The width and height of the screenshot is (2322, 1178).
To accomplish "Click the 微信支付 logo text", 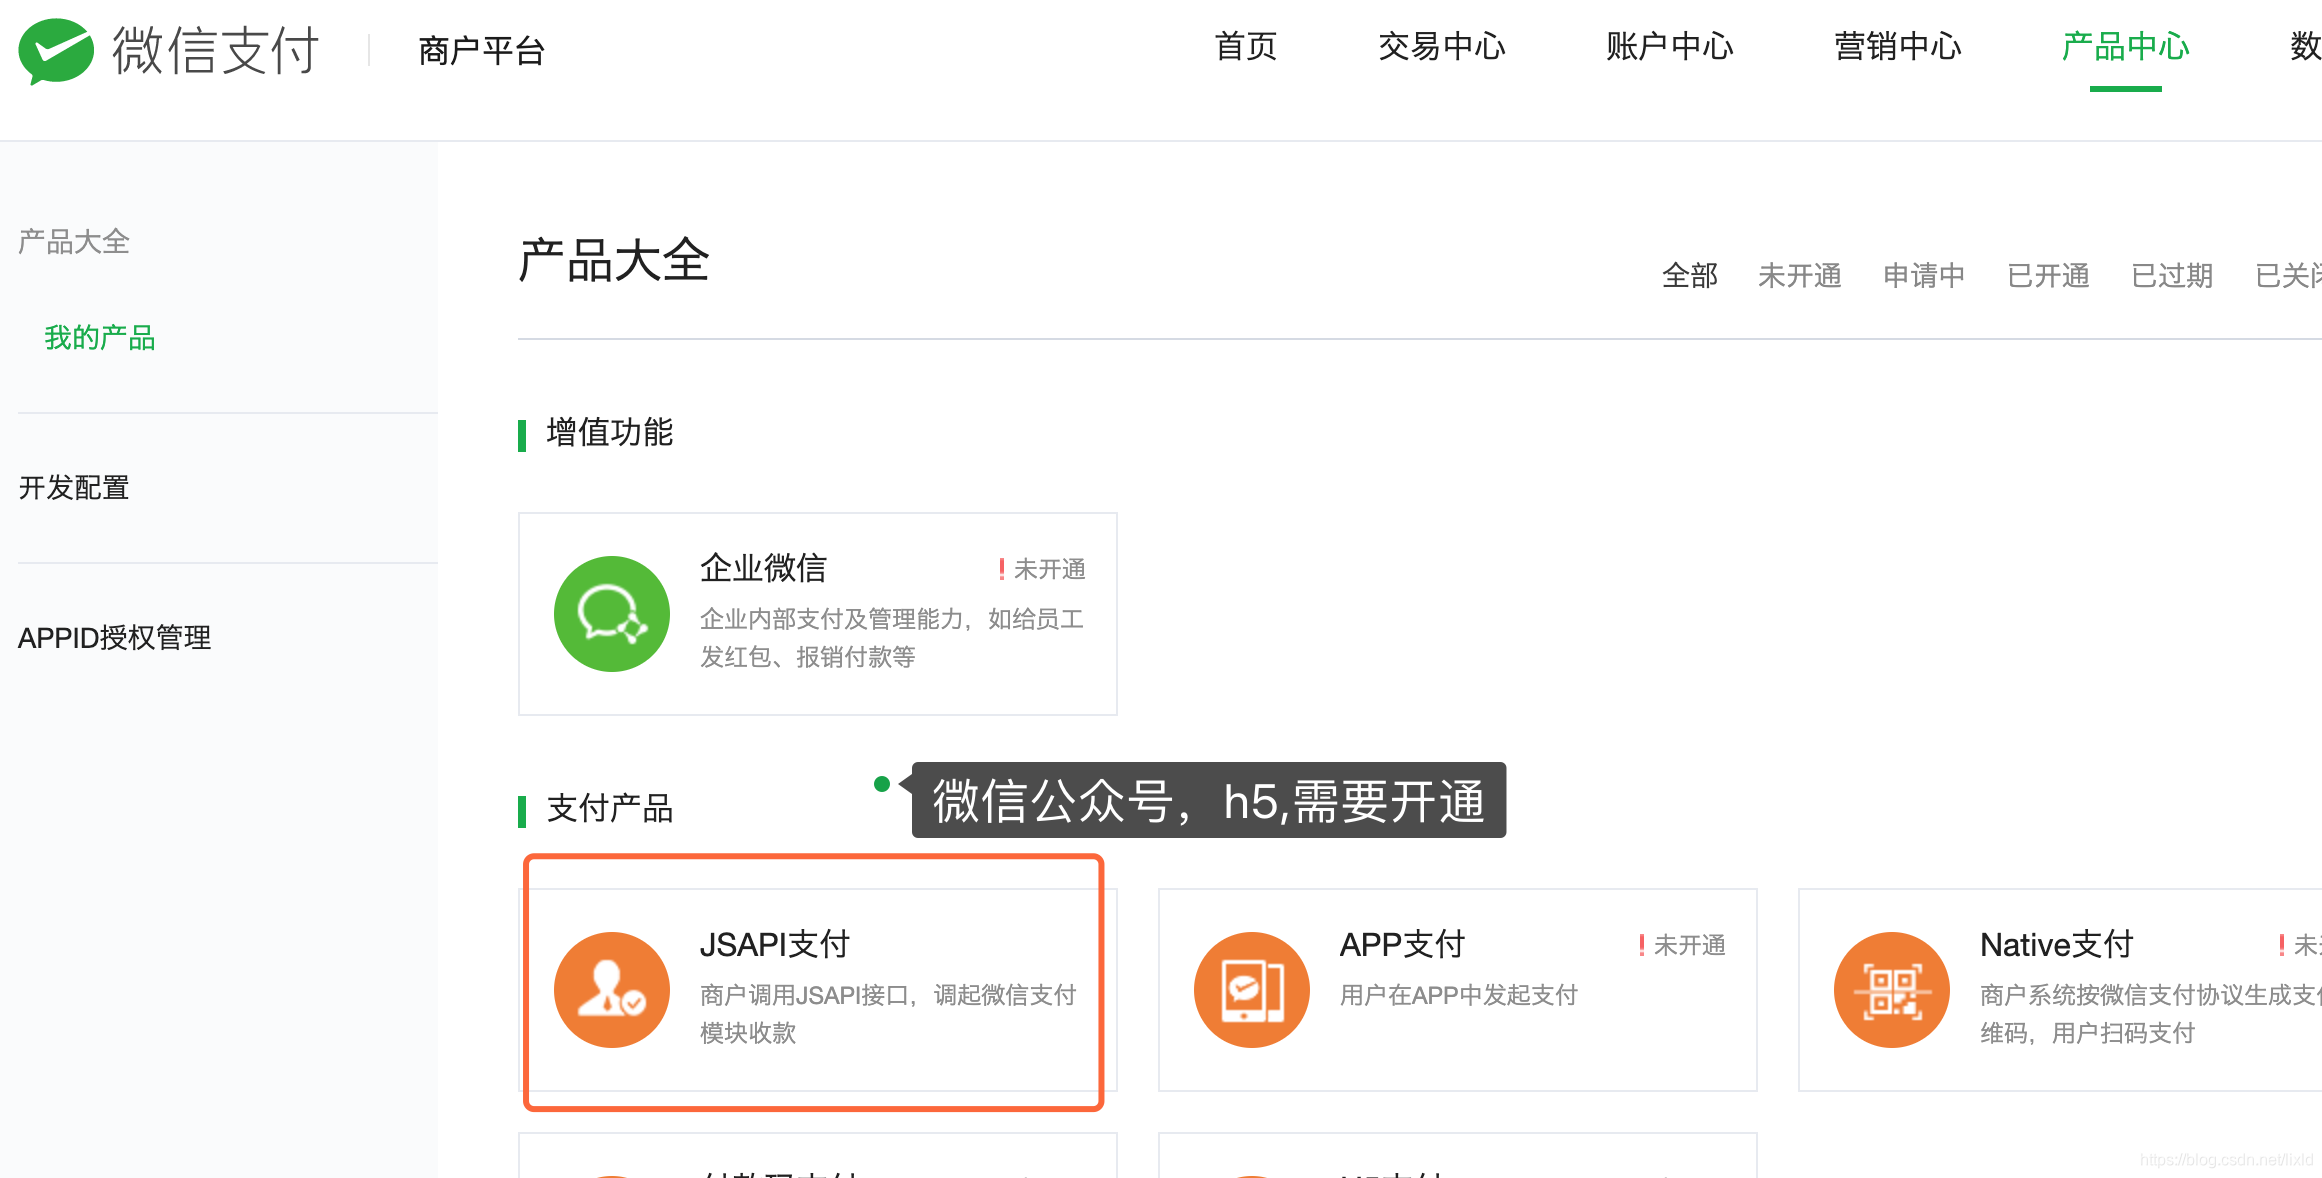I will tap(215, 50).
